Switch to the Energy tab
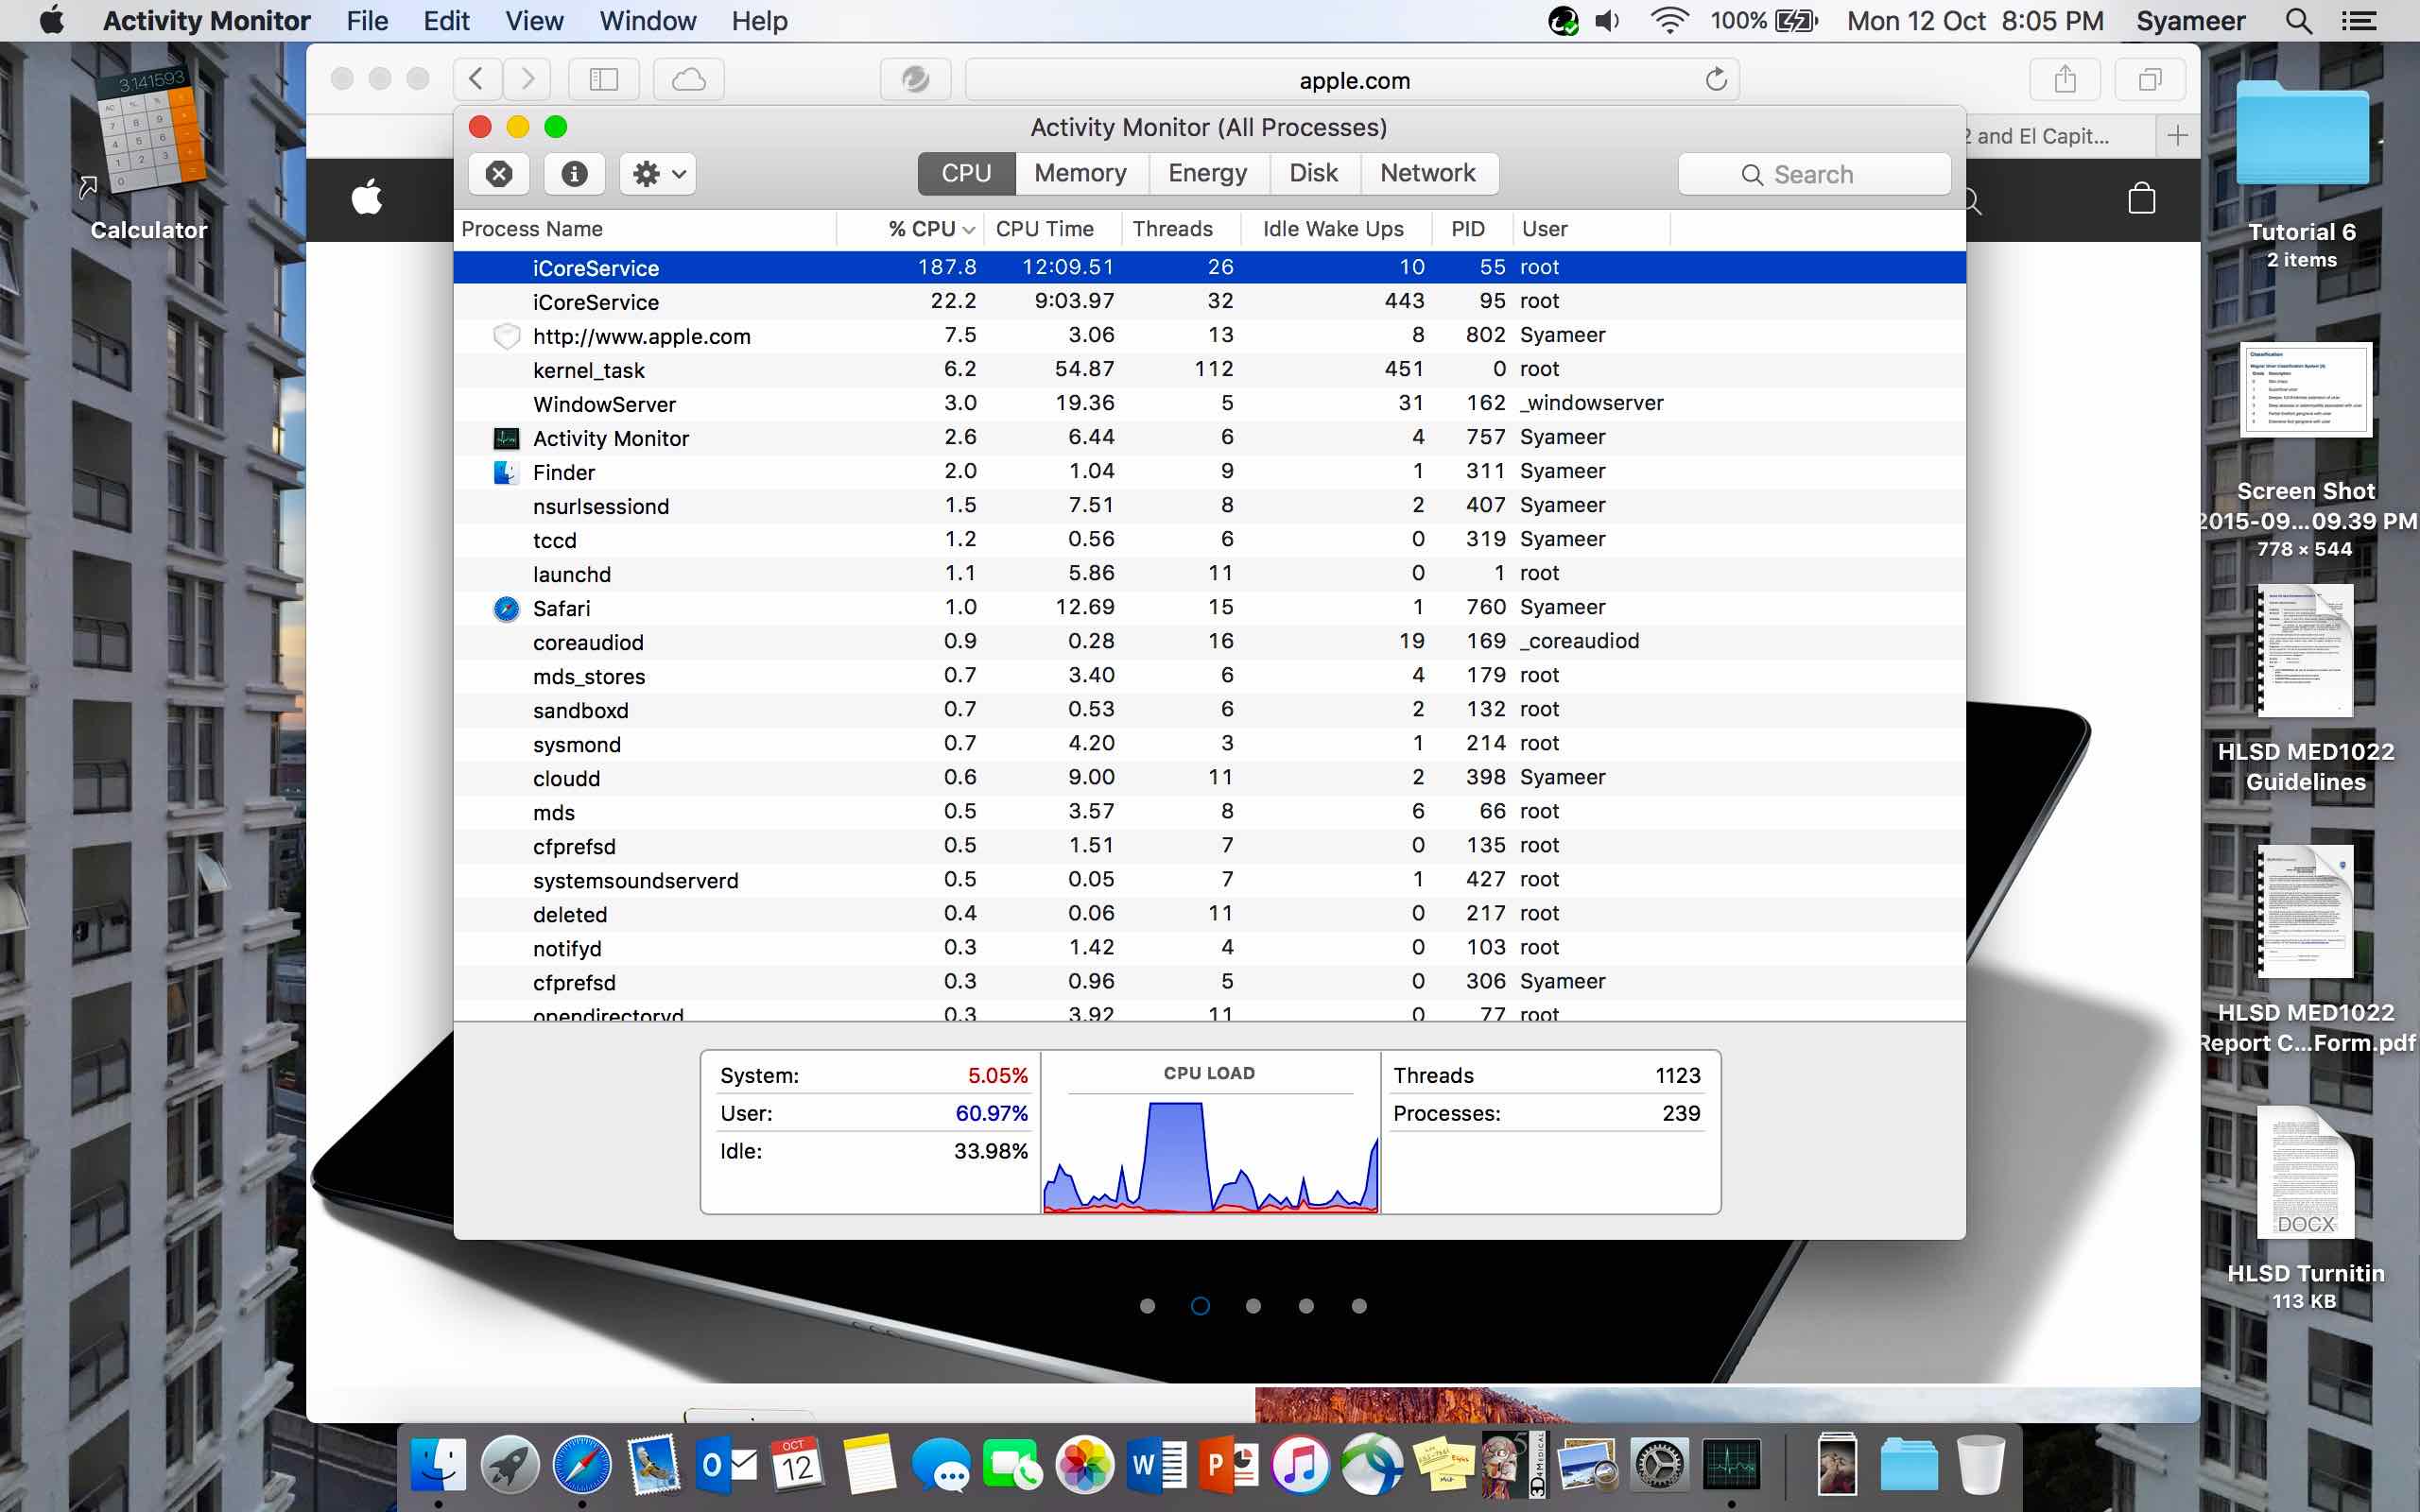 pos(1207,174)
